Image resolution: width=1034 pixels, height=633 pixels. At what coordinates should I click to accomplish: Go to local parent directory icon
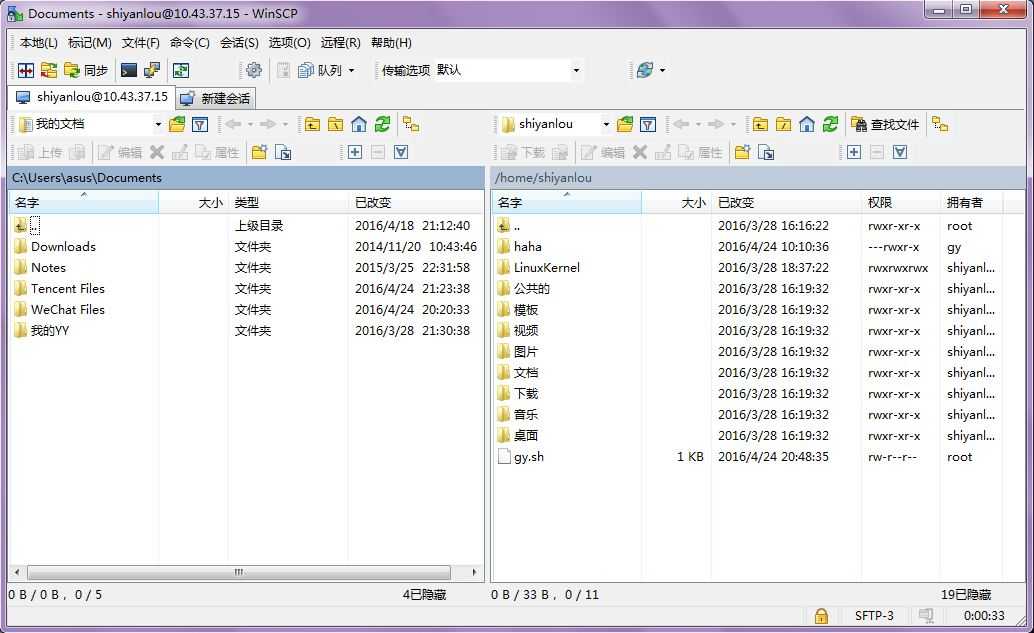[313, 124]
